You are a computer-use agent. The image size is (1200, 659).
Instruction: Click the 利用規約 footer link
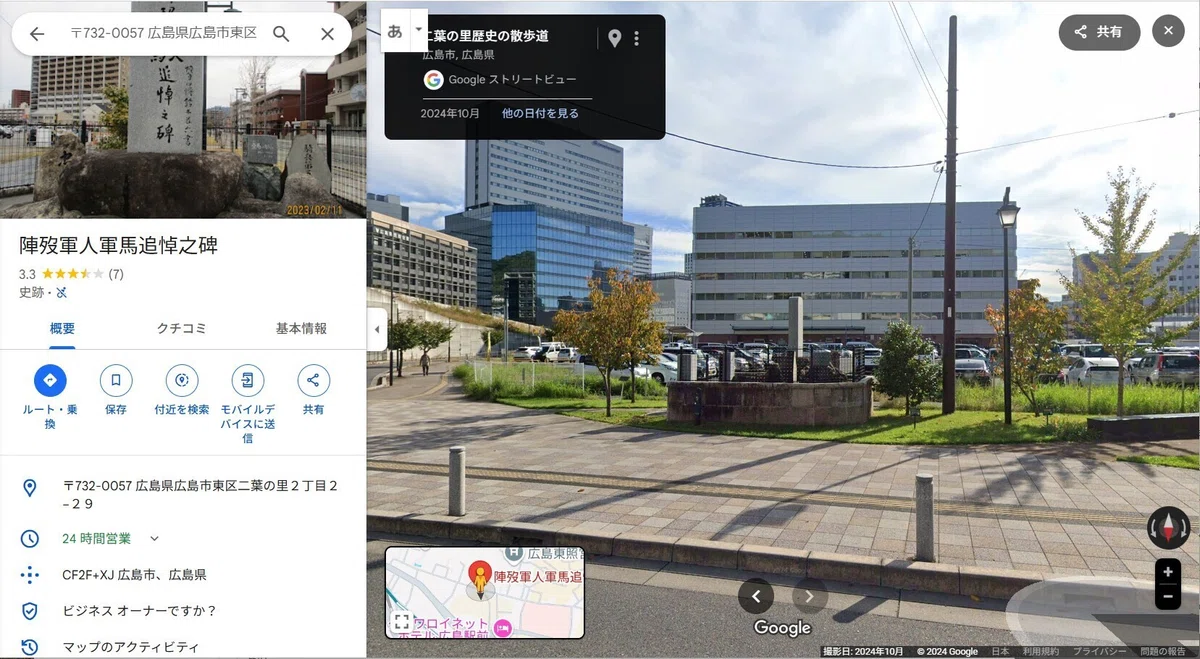pos(1040,652)
